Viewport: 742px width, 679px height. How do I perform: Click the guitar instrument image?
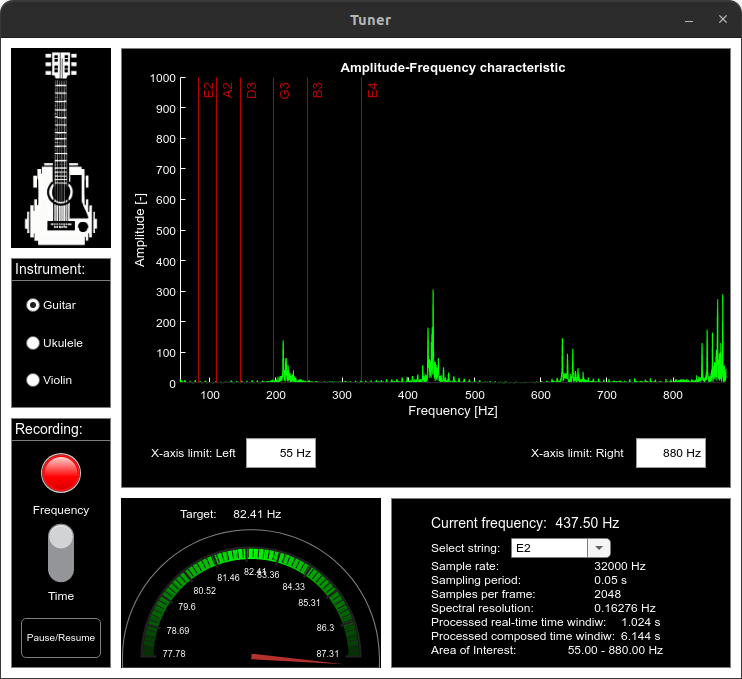(x=61, y=148)
